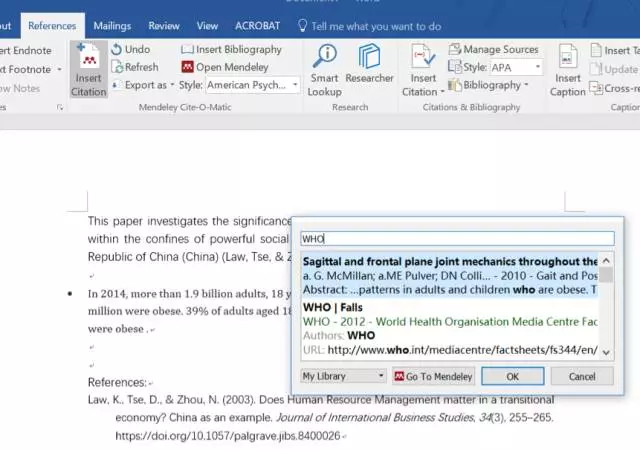Click Insert Endnote
The image size is (640, 450).
[25, 51]
